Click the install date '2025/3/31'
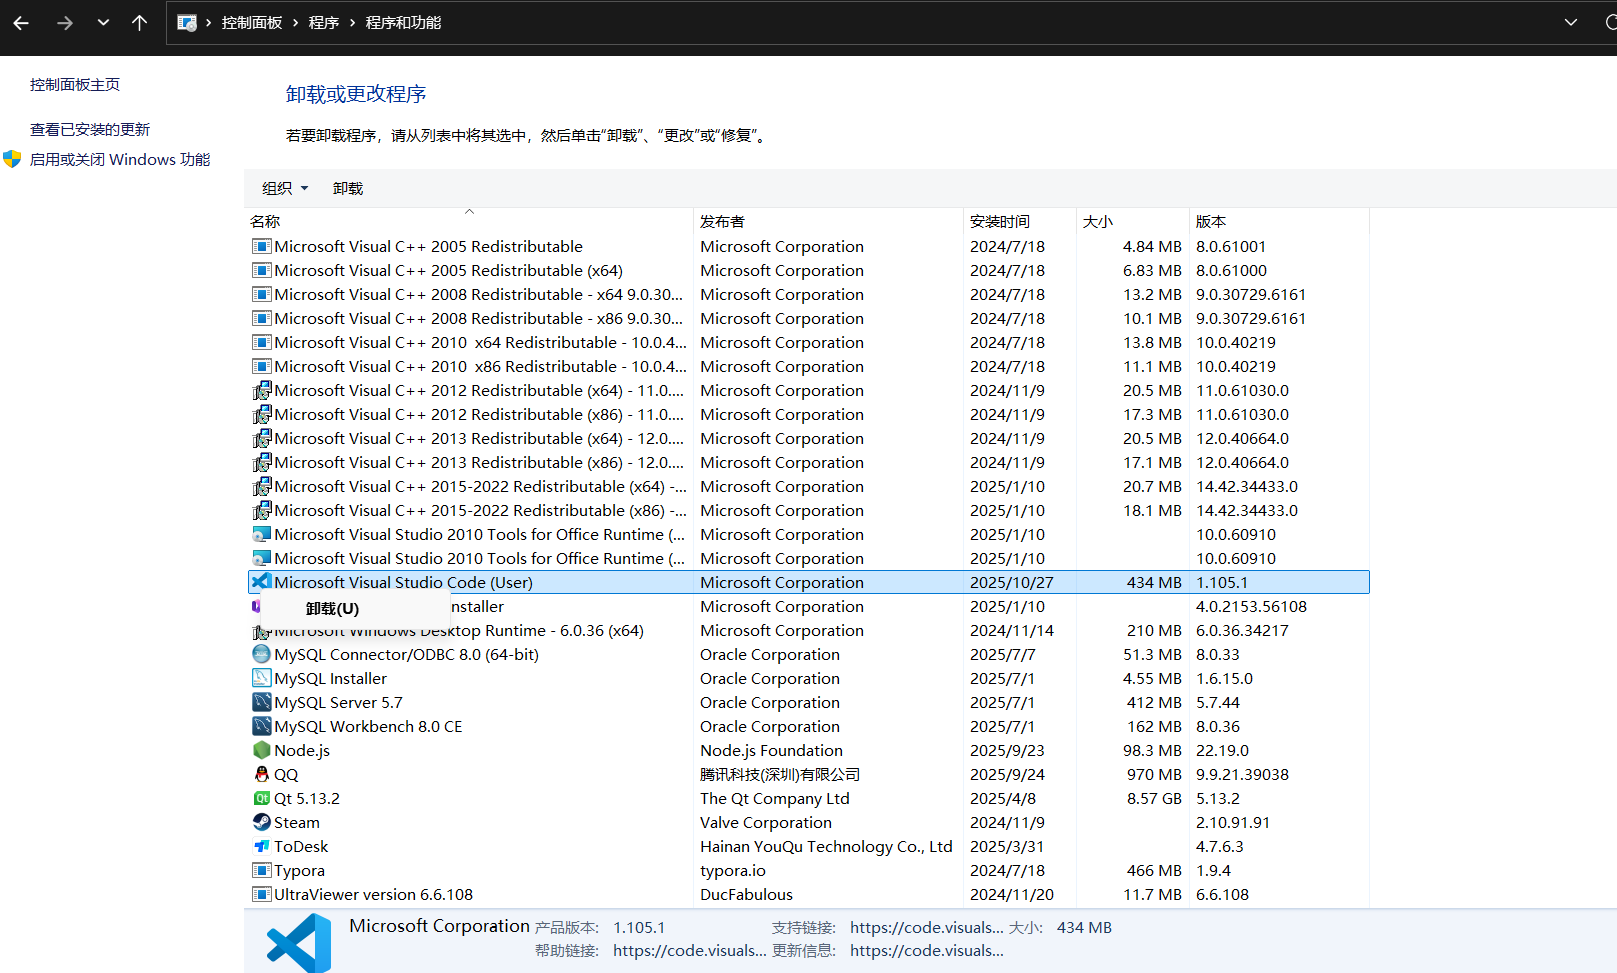This screenshot has height=973, width=1617. 1007,846
